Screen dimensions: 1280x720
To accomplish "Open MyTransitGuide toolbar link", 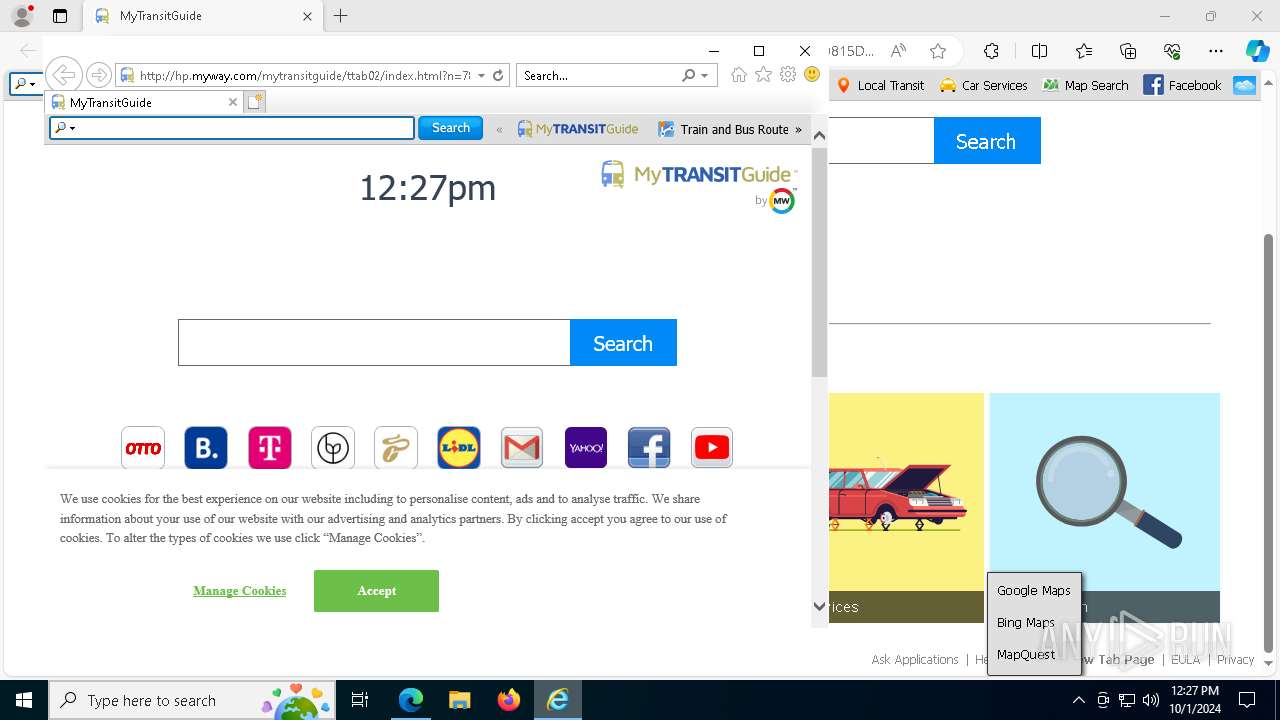I will [578, 129].
